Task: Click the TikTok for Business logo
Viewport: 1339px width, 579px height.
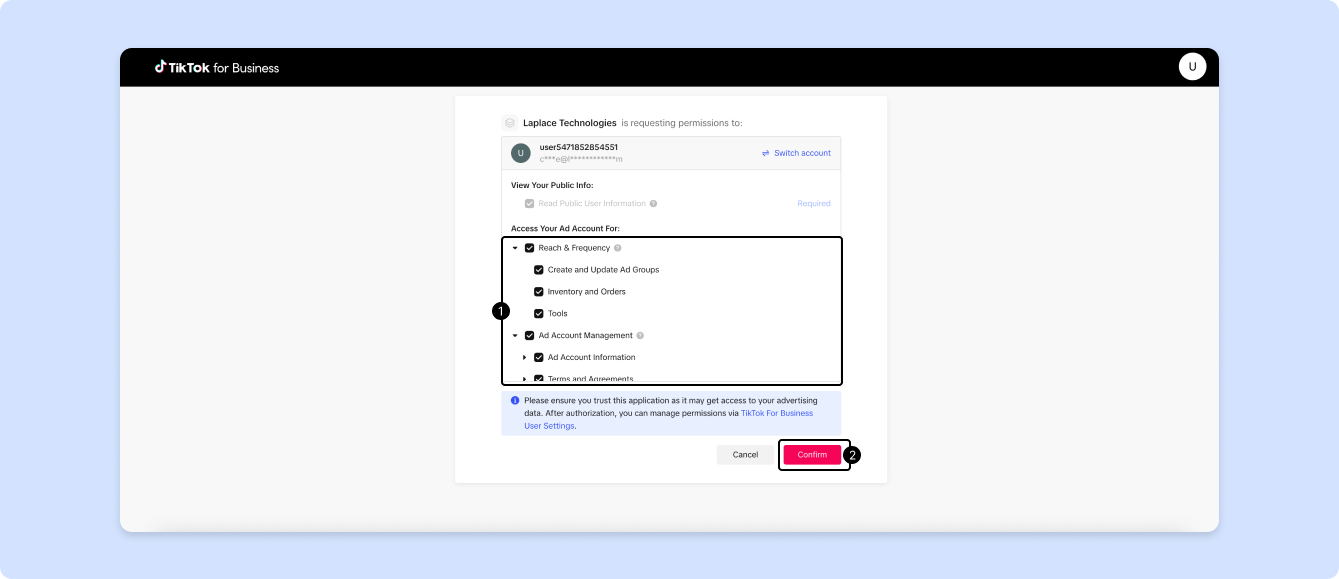Action: (x=216, y=68)
